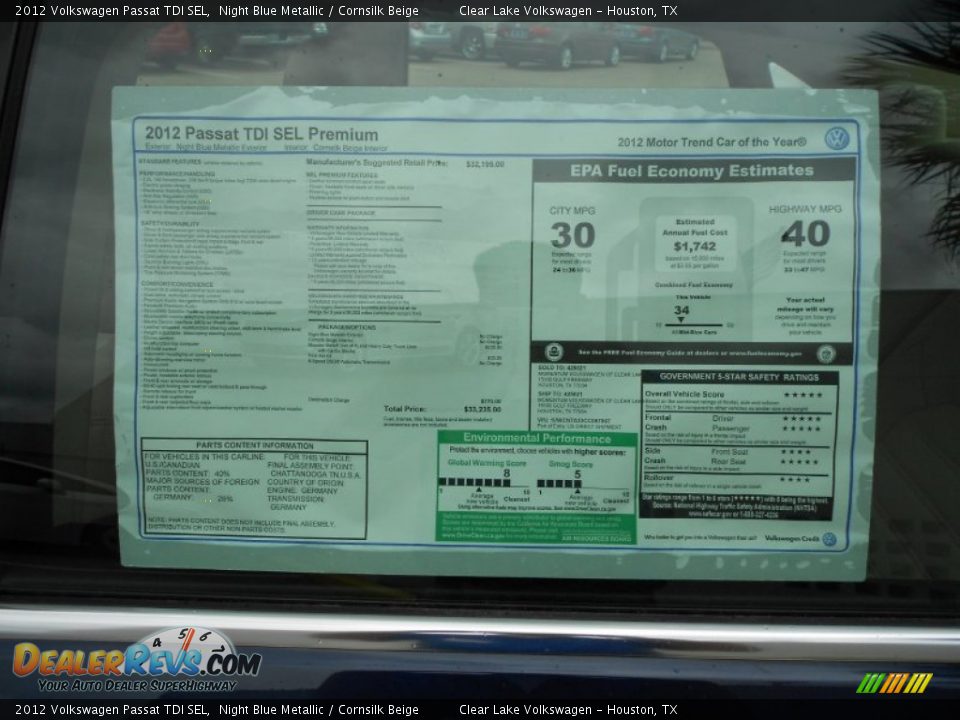960x720 pixels.
Task: Click the Environmental Performance green header
Action: click(537, 438)
